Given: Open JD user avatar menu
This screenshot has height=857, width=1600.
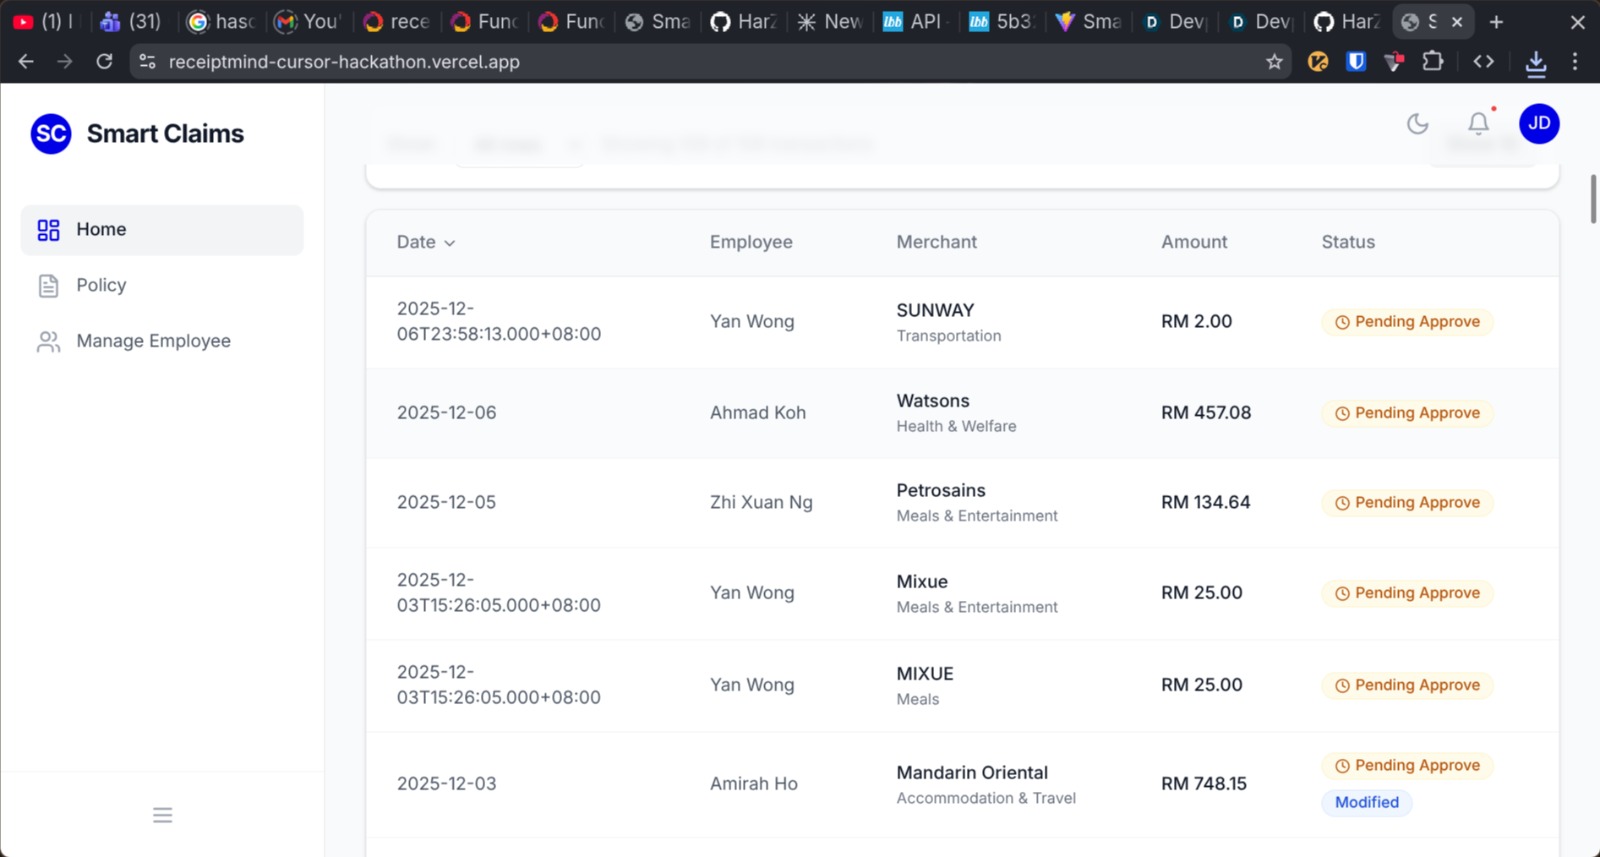Looking at the screenshot, I should pyautogui.click(x=1539, y=123).
